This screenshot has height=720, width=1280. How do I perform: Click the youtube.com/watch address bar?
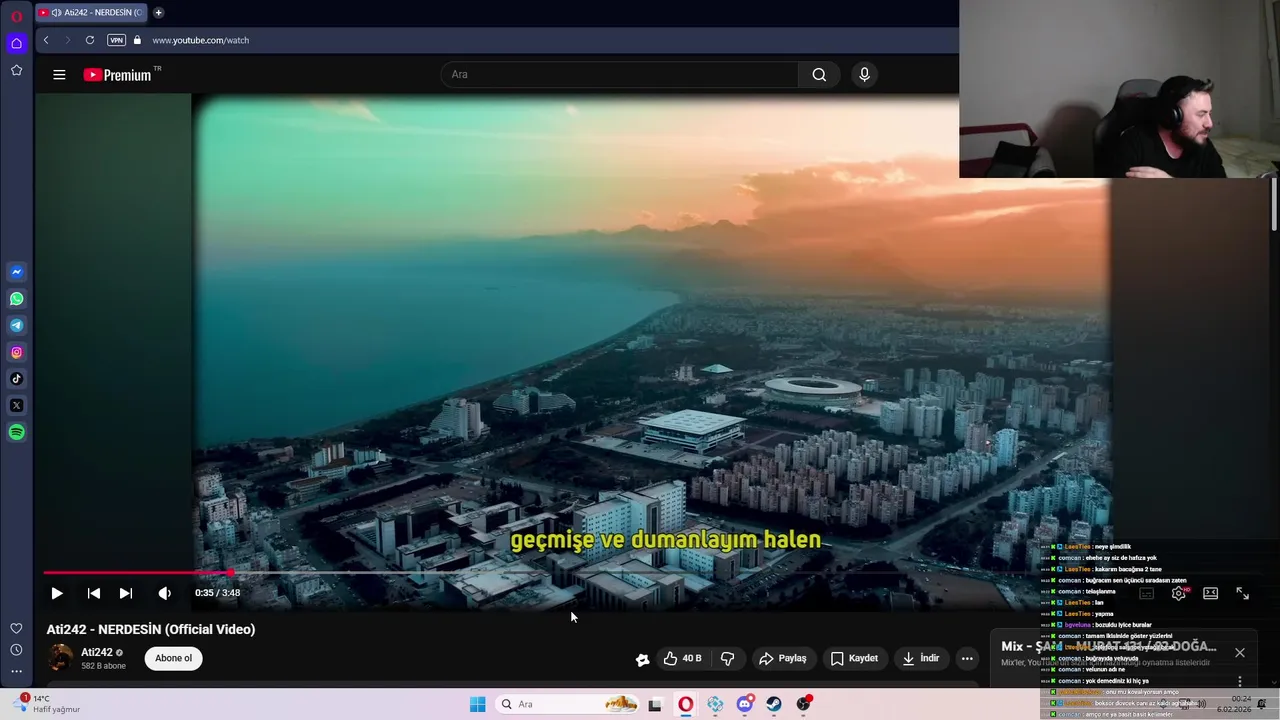[x=200, y=40]
